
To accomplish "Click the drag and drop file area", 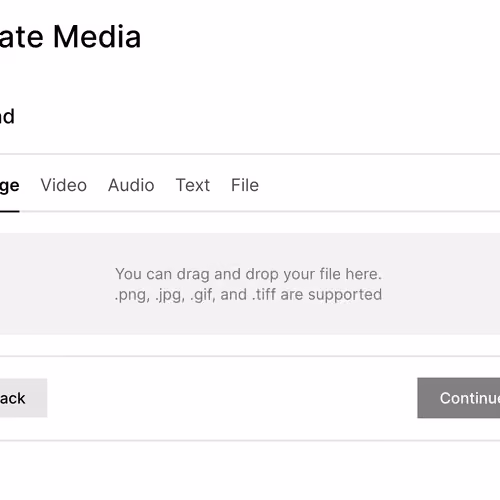I will click(x=250, y=284).
